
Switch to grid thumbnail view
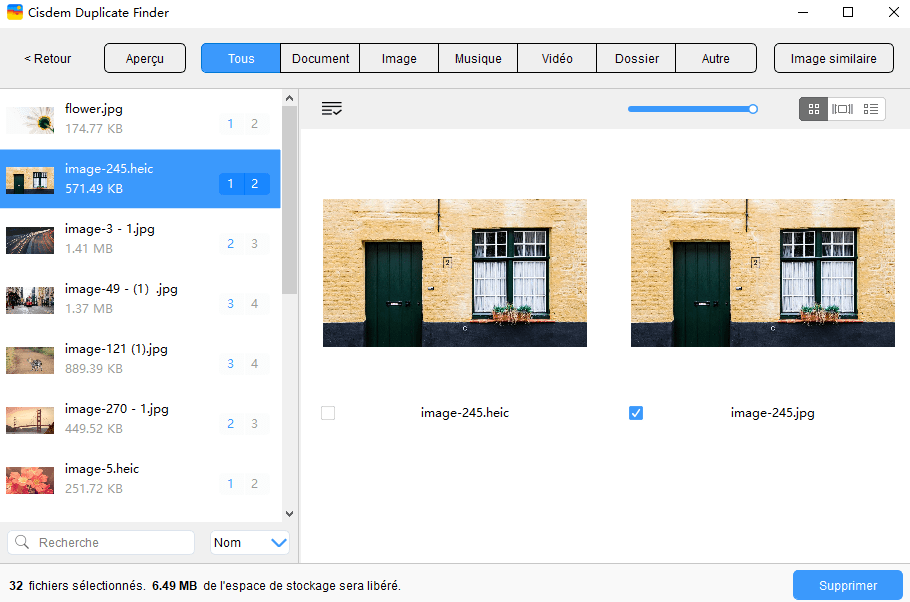814,109
